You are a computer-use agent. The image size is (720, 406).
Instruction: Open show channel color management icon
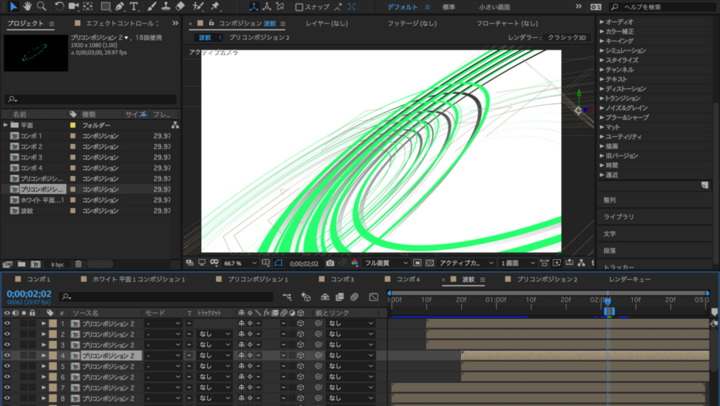354,263
